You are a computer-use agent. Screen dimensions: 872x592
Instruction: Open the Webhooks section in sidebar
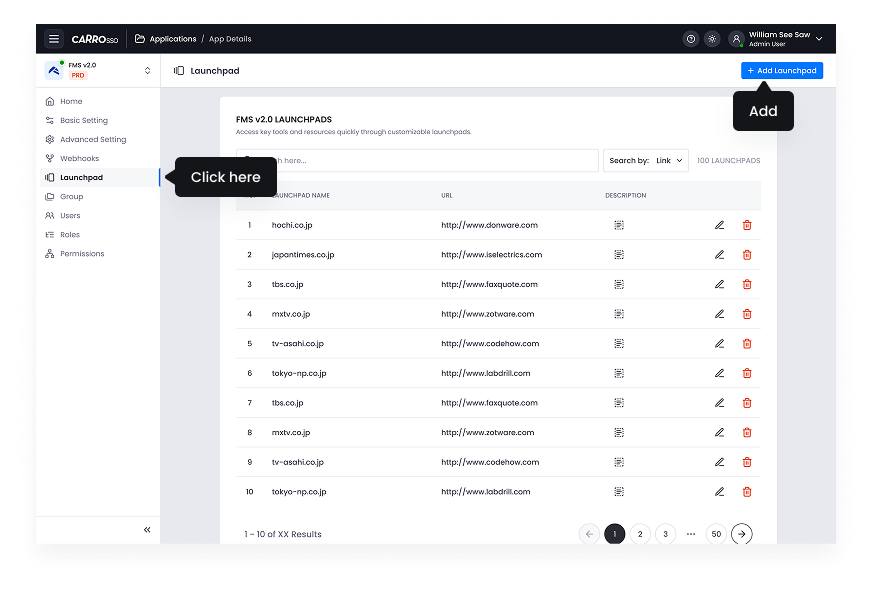[x=81, y=158]
